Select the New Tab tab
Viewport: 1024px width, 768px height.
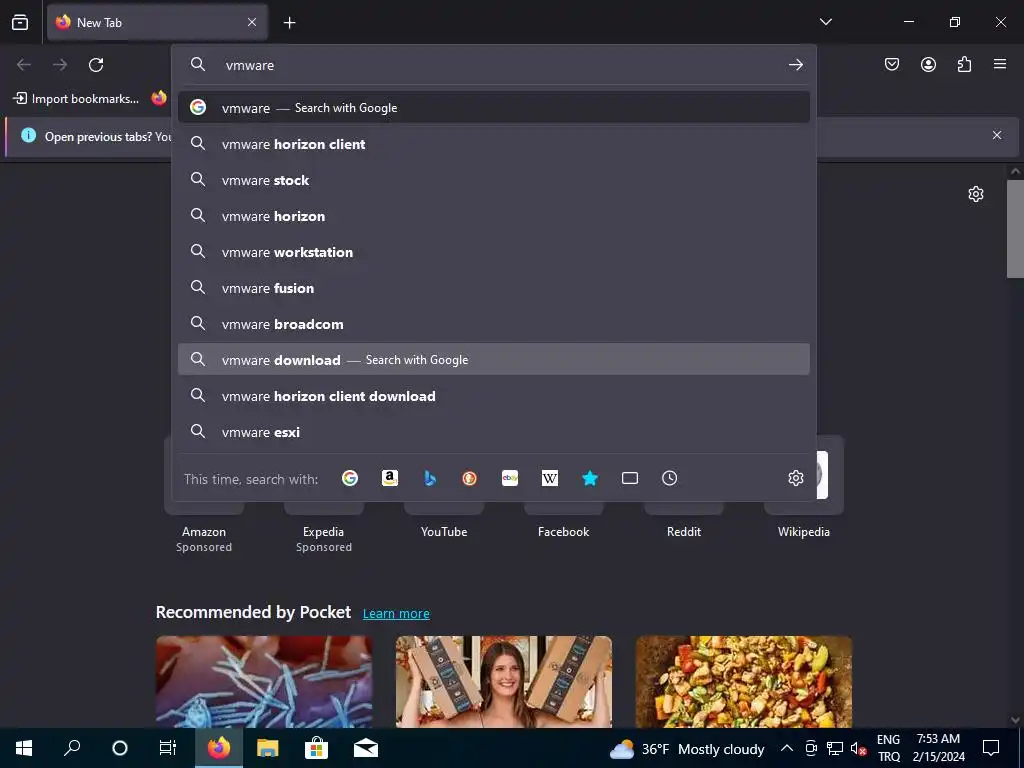click(157, 22)
